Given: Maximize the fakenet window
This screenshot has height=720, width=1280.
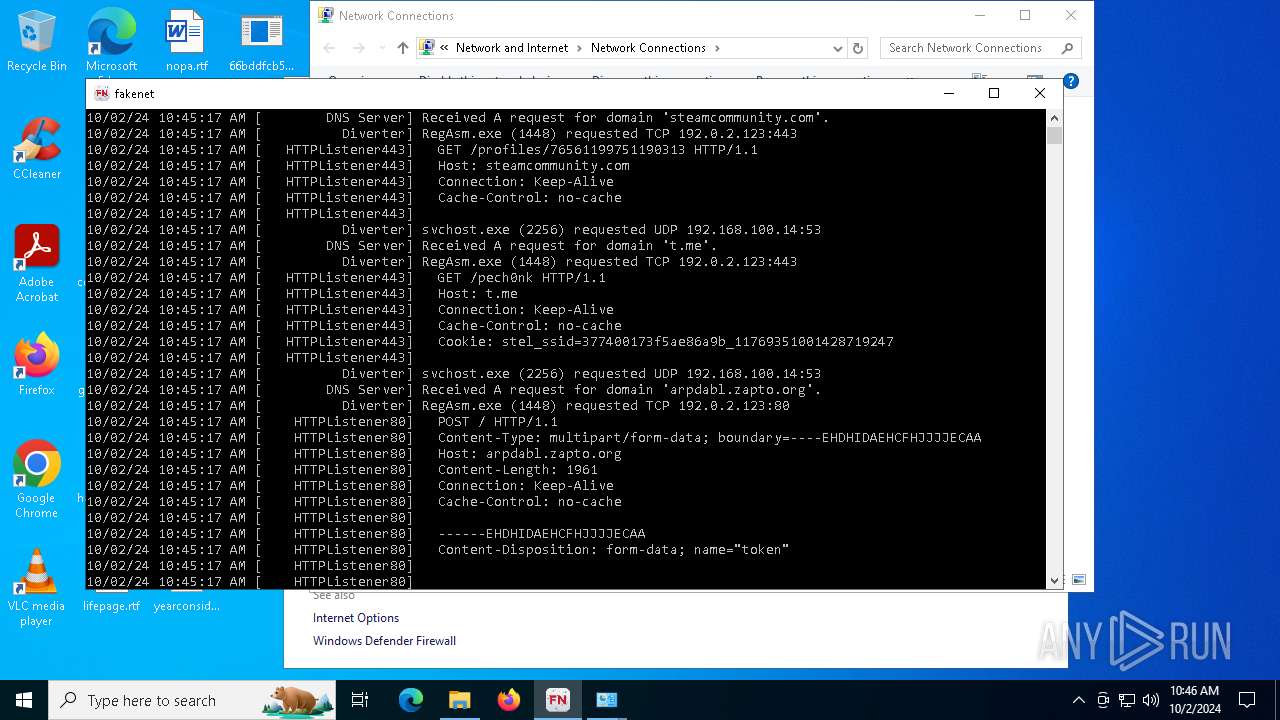Looking at the screenshot, I should click(994, 93).
